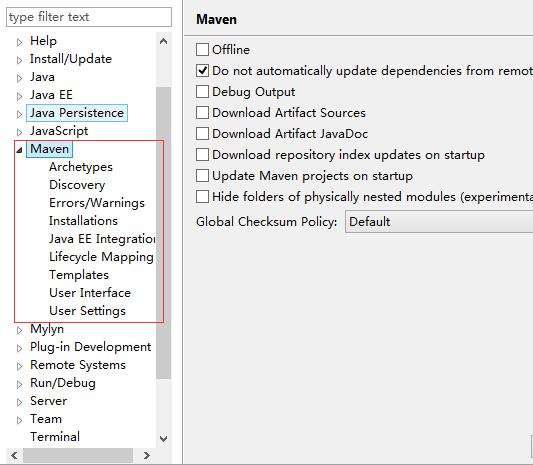Expand the Help tree node

point(19,42)
